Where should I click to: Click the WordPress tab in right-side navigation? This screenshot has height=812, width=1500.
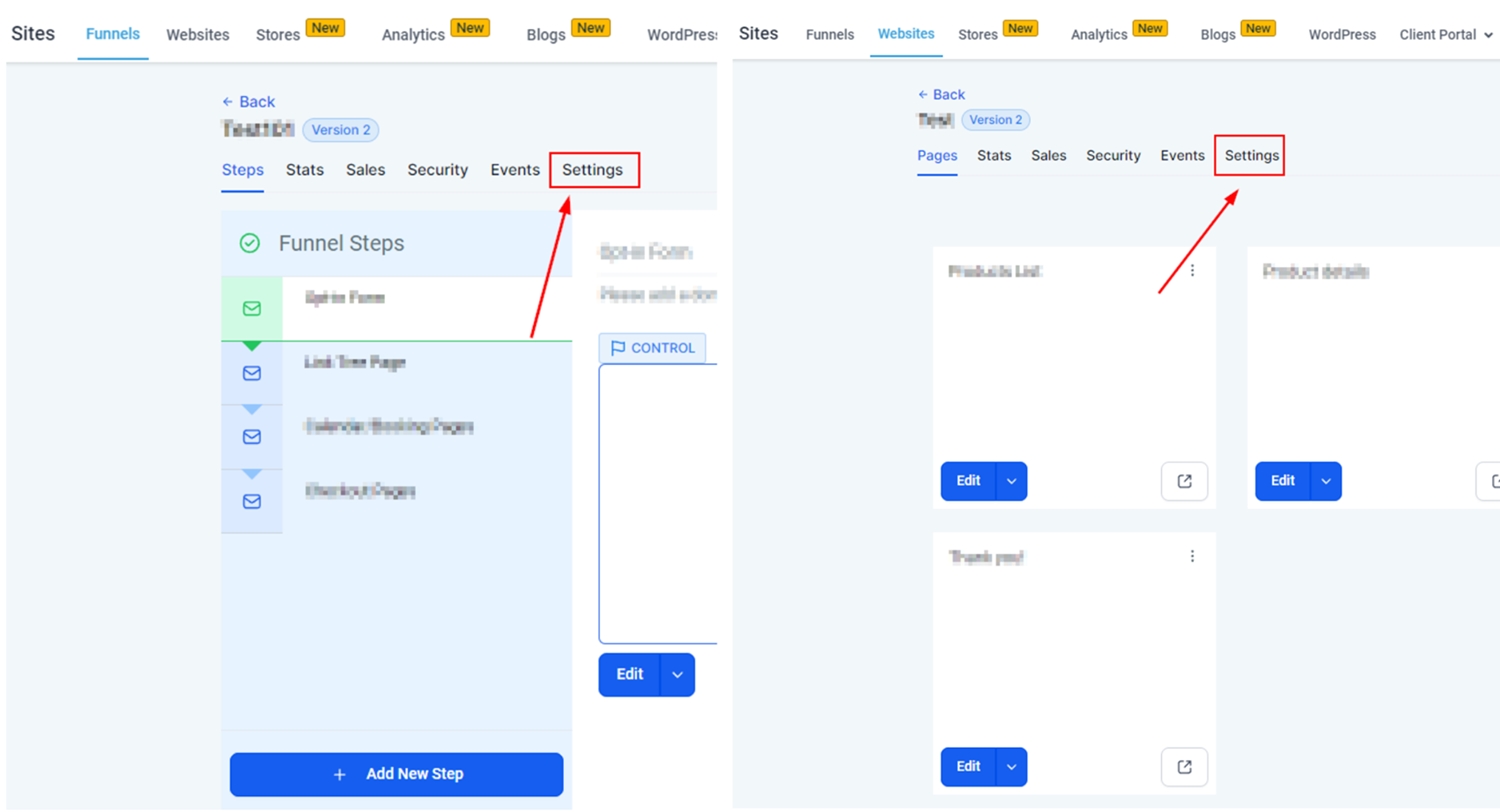tap(1342, 34)
